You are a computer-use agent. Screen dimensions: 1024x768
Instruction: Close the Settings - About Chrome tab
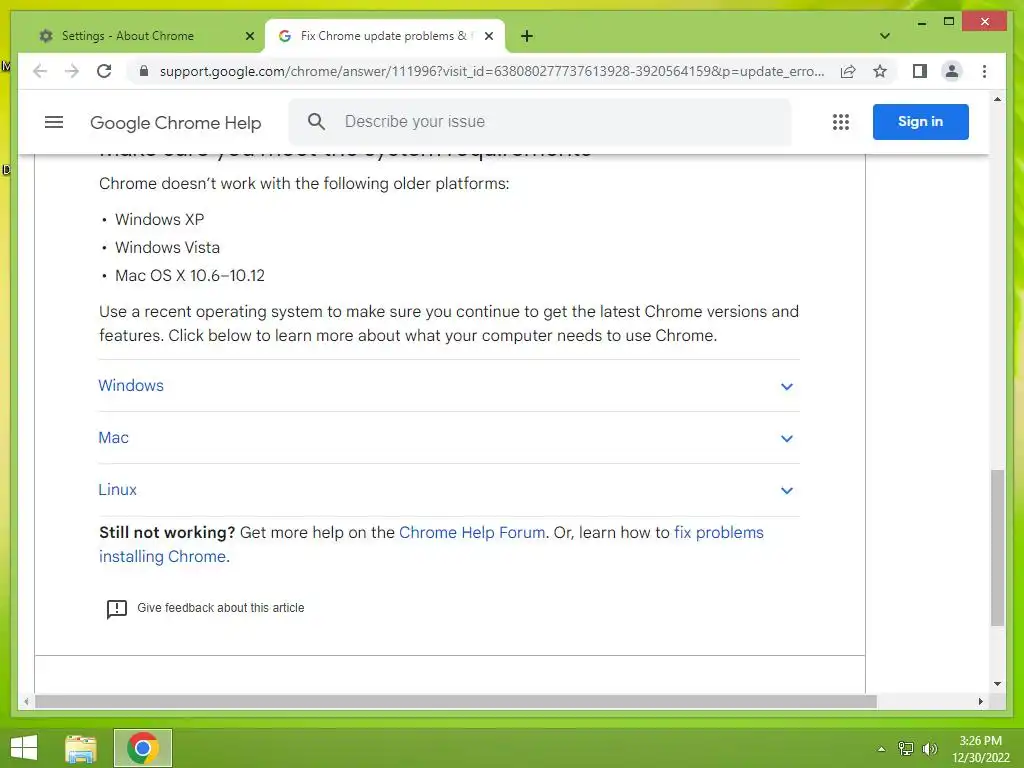pyautogui.click(x=249, y=36)
